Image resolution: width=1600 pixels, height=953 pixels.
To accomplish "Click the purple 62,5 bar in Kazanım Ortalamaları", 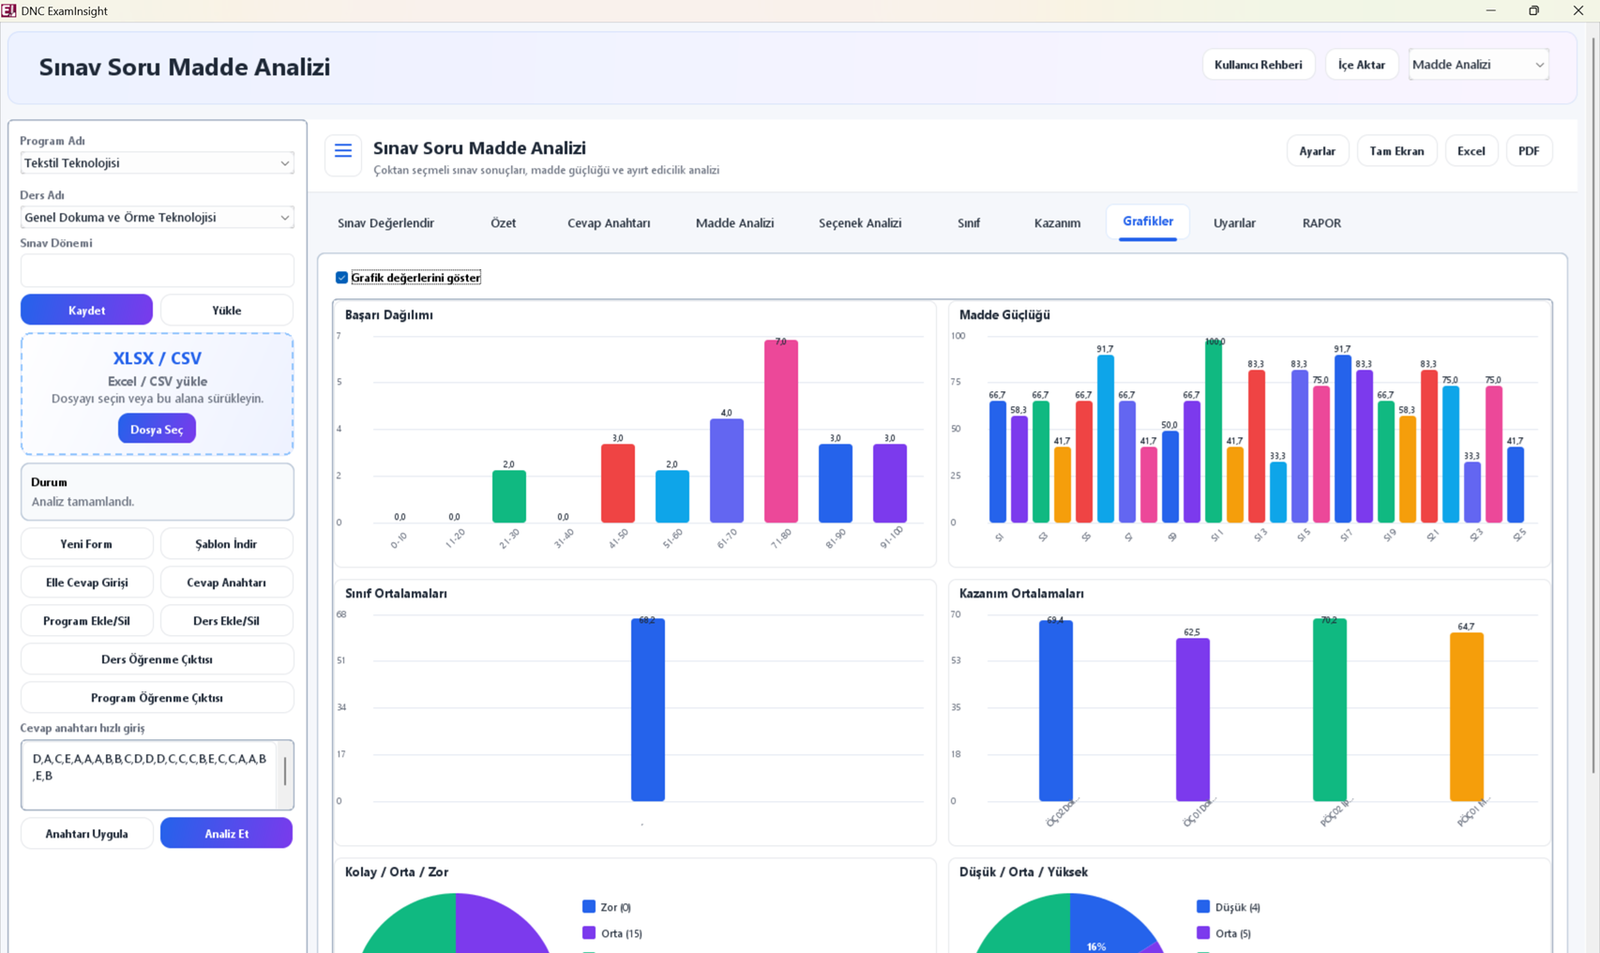I will click(1193, 720).
